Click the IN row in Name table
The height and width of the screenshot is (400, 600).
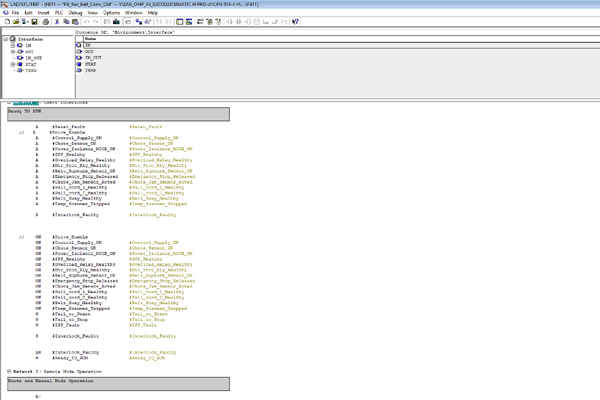pos(341,45)
